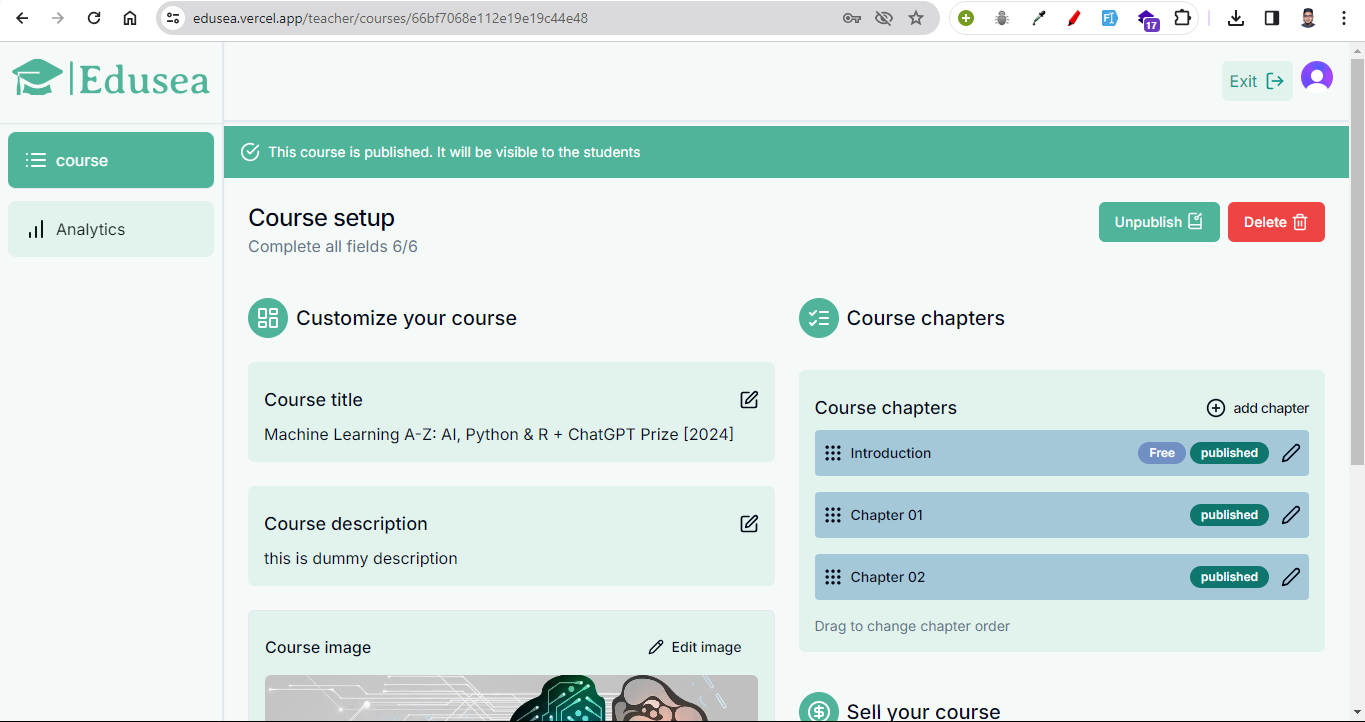This screenshot has width=1365, height=722.
Task: Click 'Complete all fields 6/6' text
Action: (333, 246)
